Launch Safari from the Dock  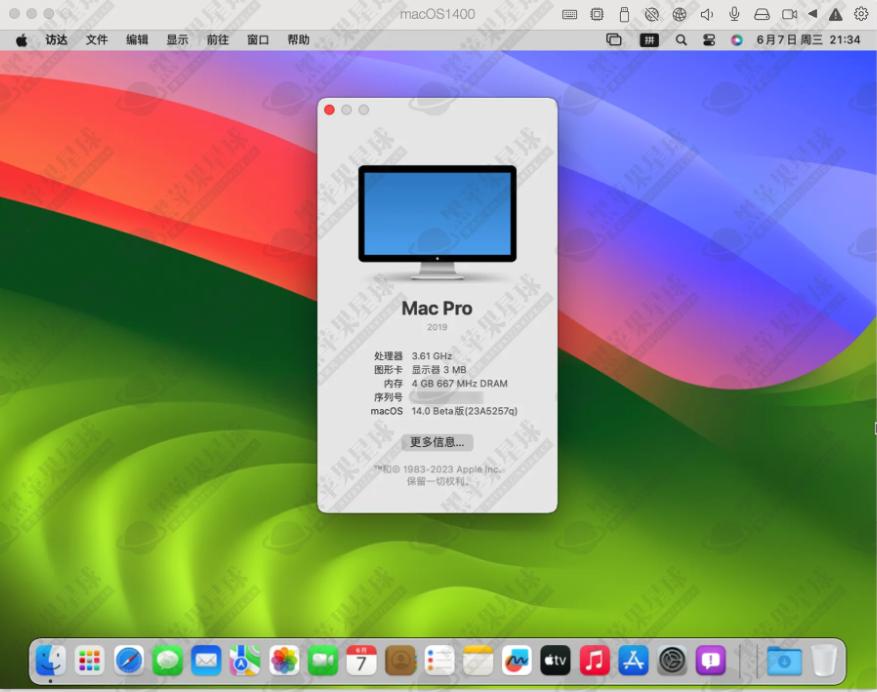(x=129, y=661)
